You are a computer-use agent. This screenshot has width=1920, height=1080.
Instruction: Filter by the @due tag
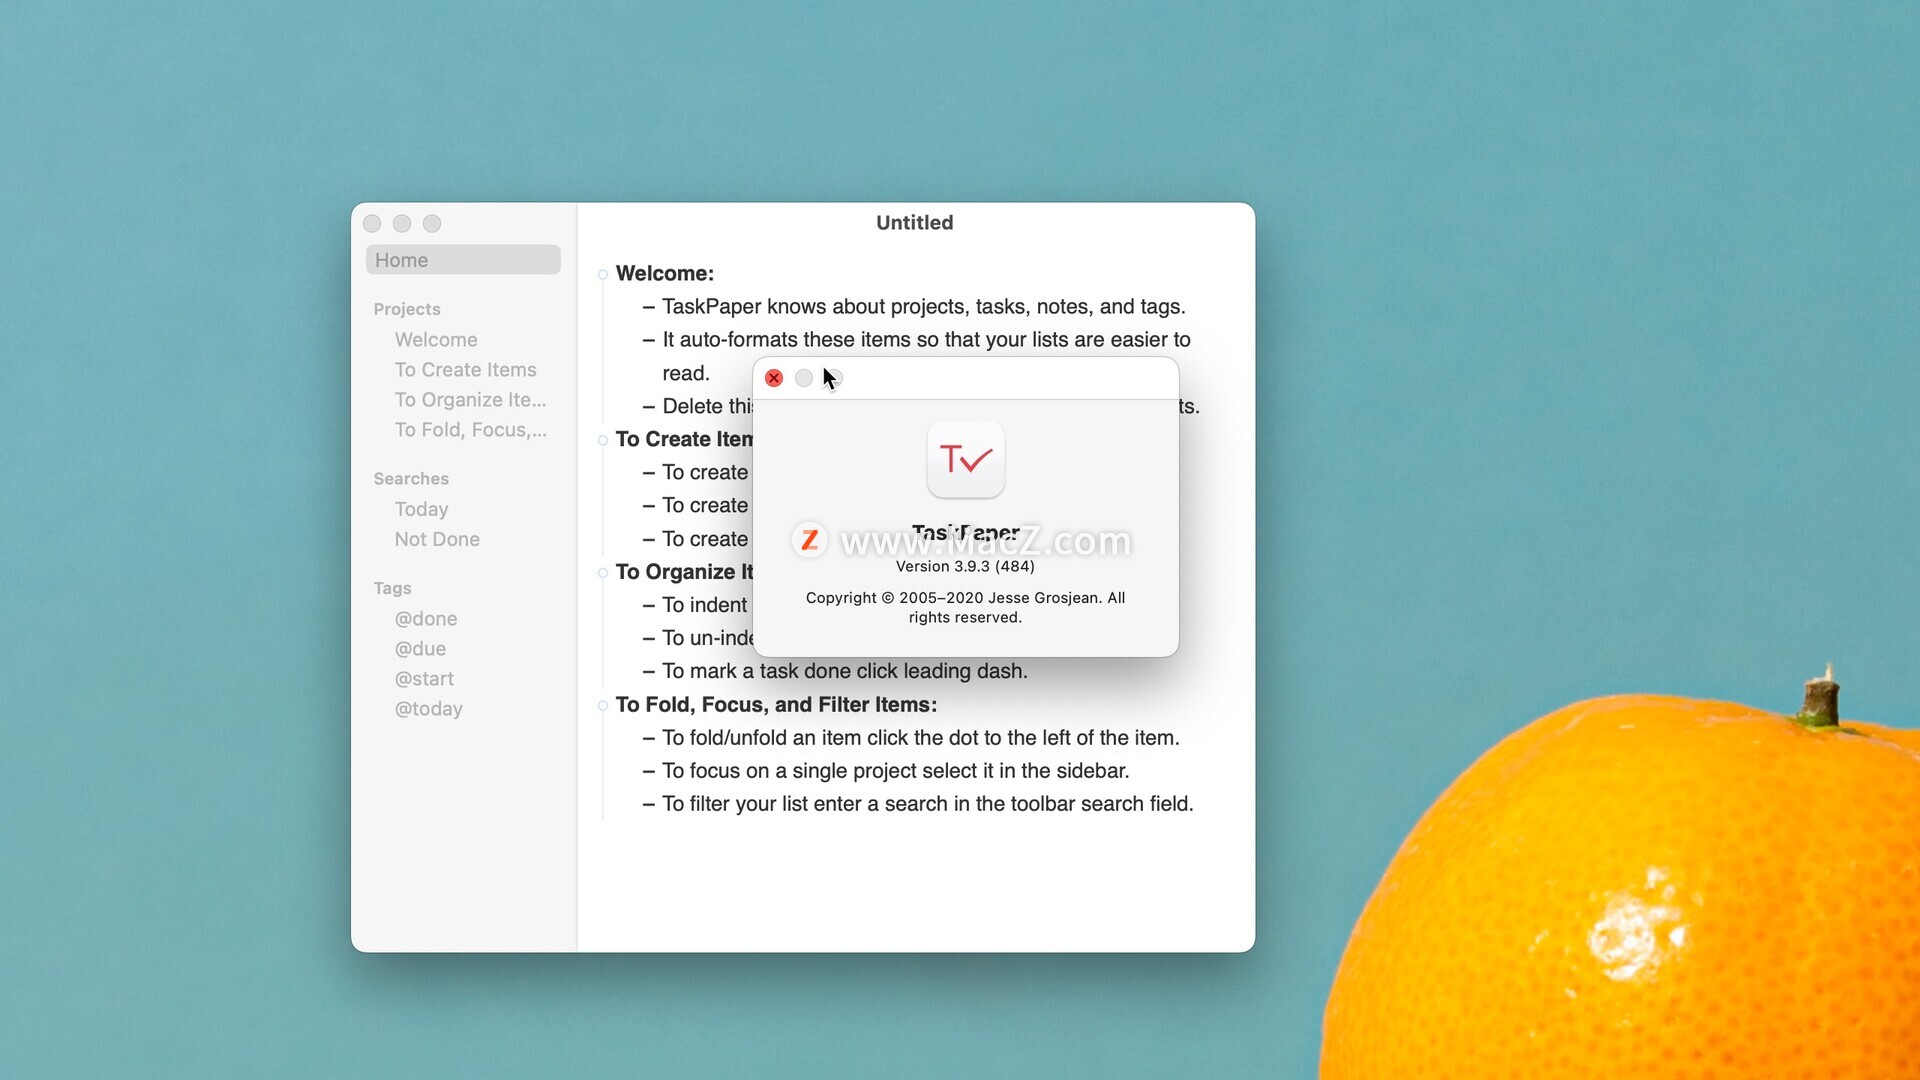coord(420,649)
